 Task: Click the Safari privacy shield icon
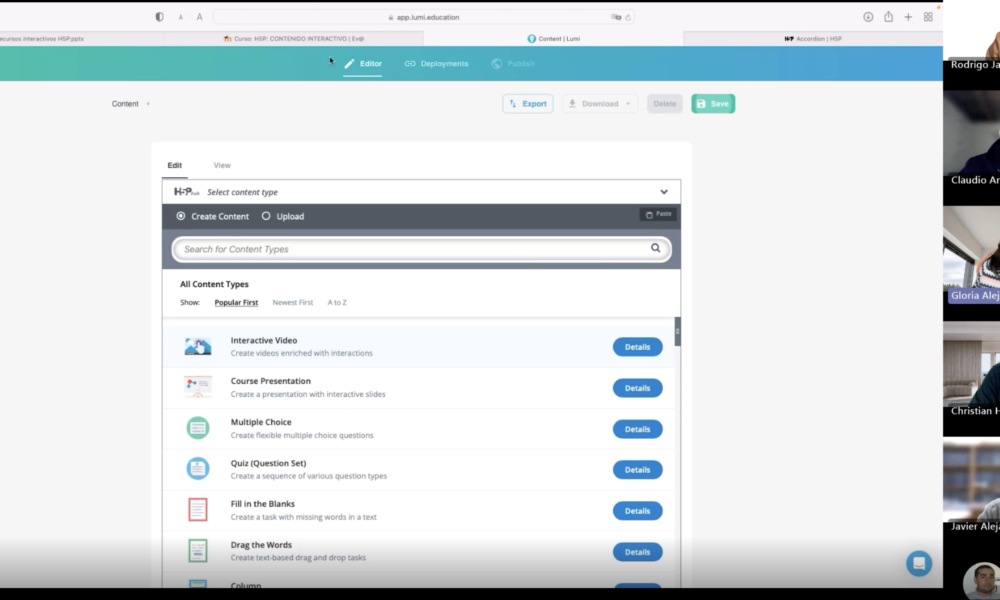point(159,17)
